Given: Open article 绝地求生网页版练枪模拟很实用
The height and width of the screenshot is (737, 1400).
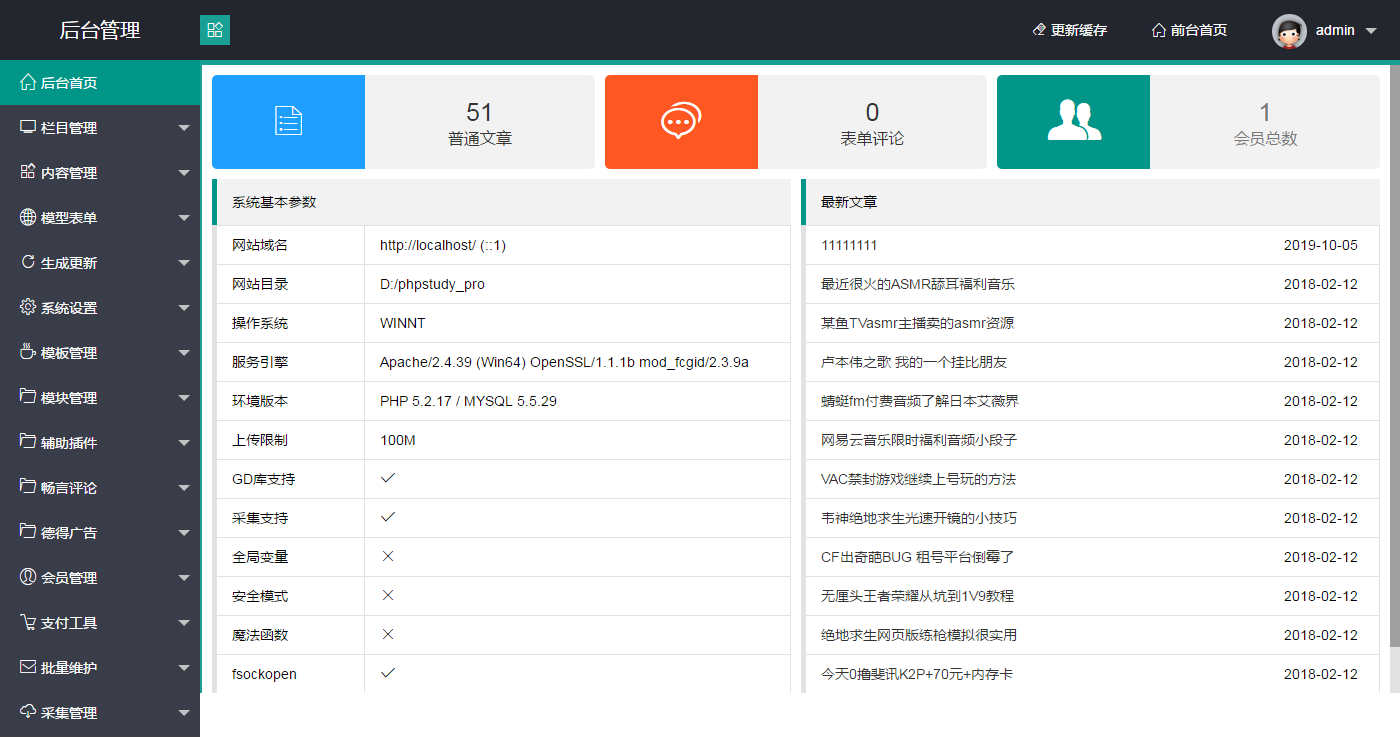Looking at the screenshot, I should pos(919,635).
